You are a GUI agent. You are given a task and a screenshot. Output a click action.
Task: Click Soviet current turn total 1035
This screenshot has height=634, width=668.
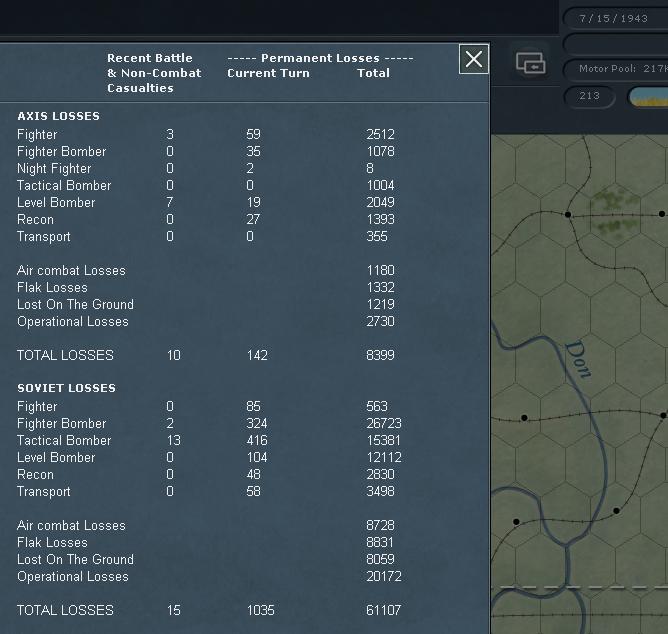[x=261, y=610]
